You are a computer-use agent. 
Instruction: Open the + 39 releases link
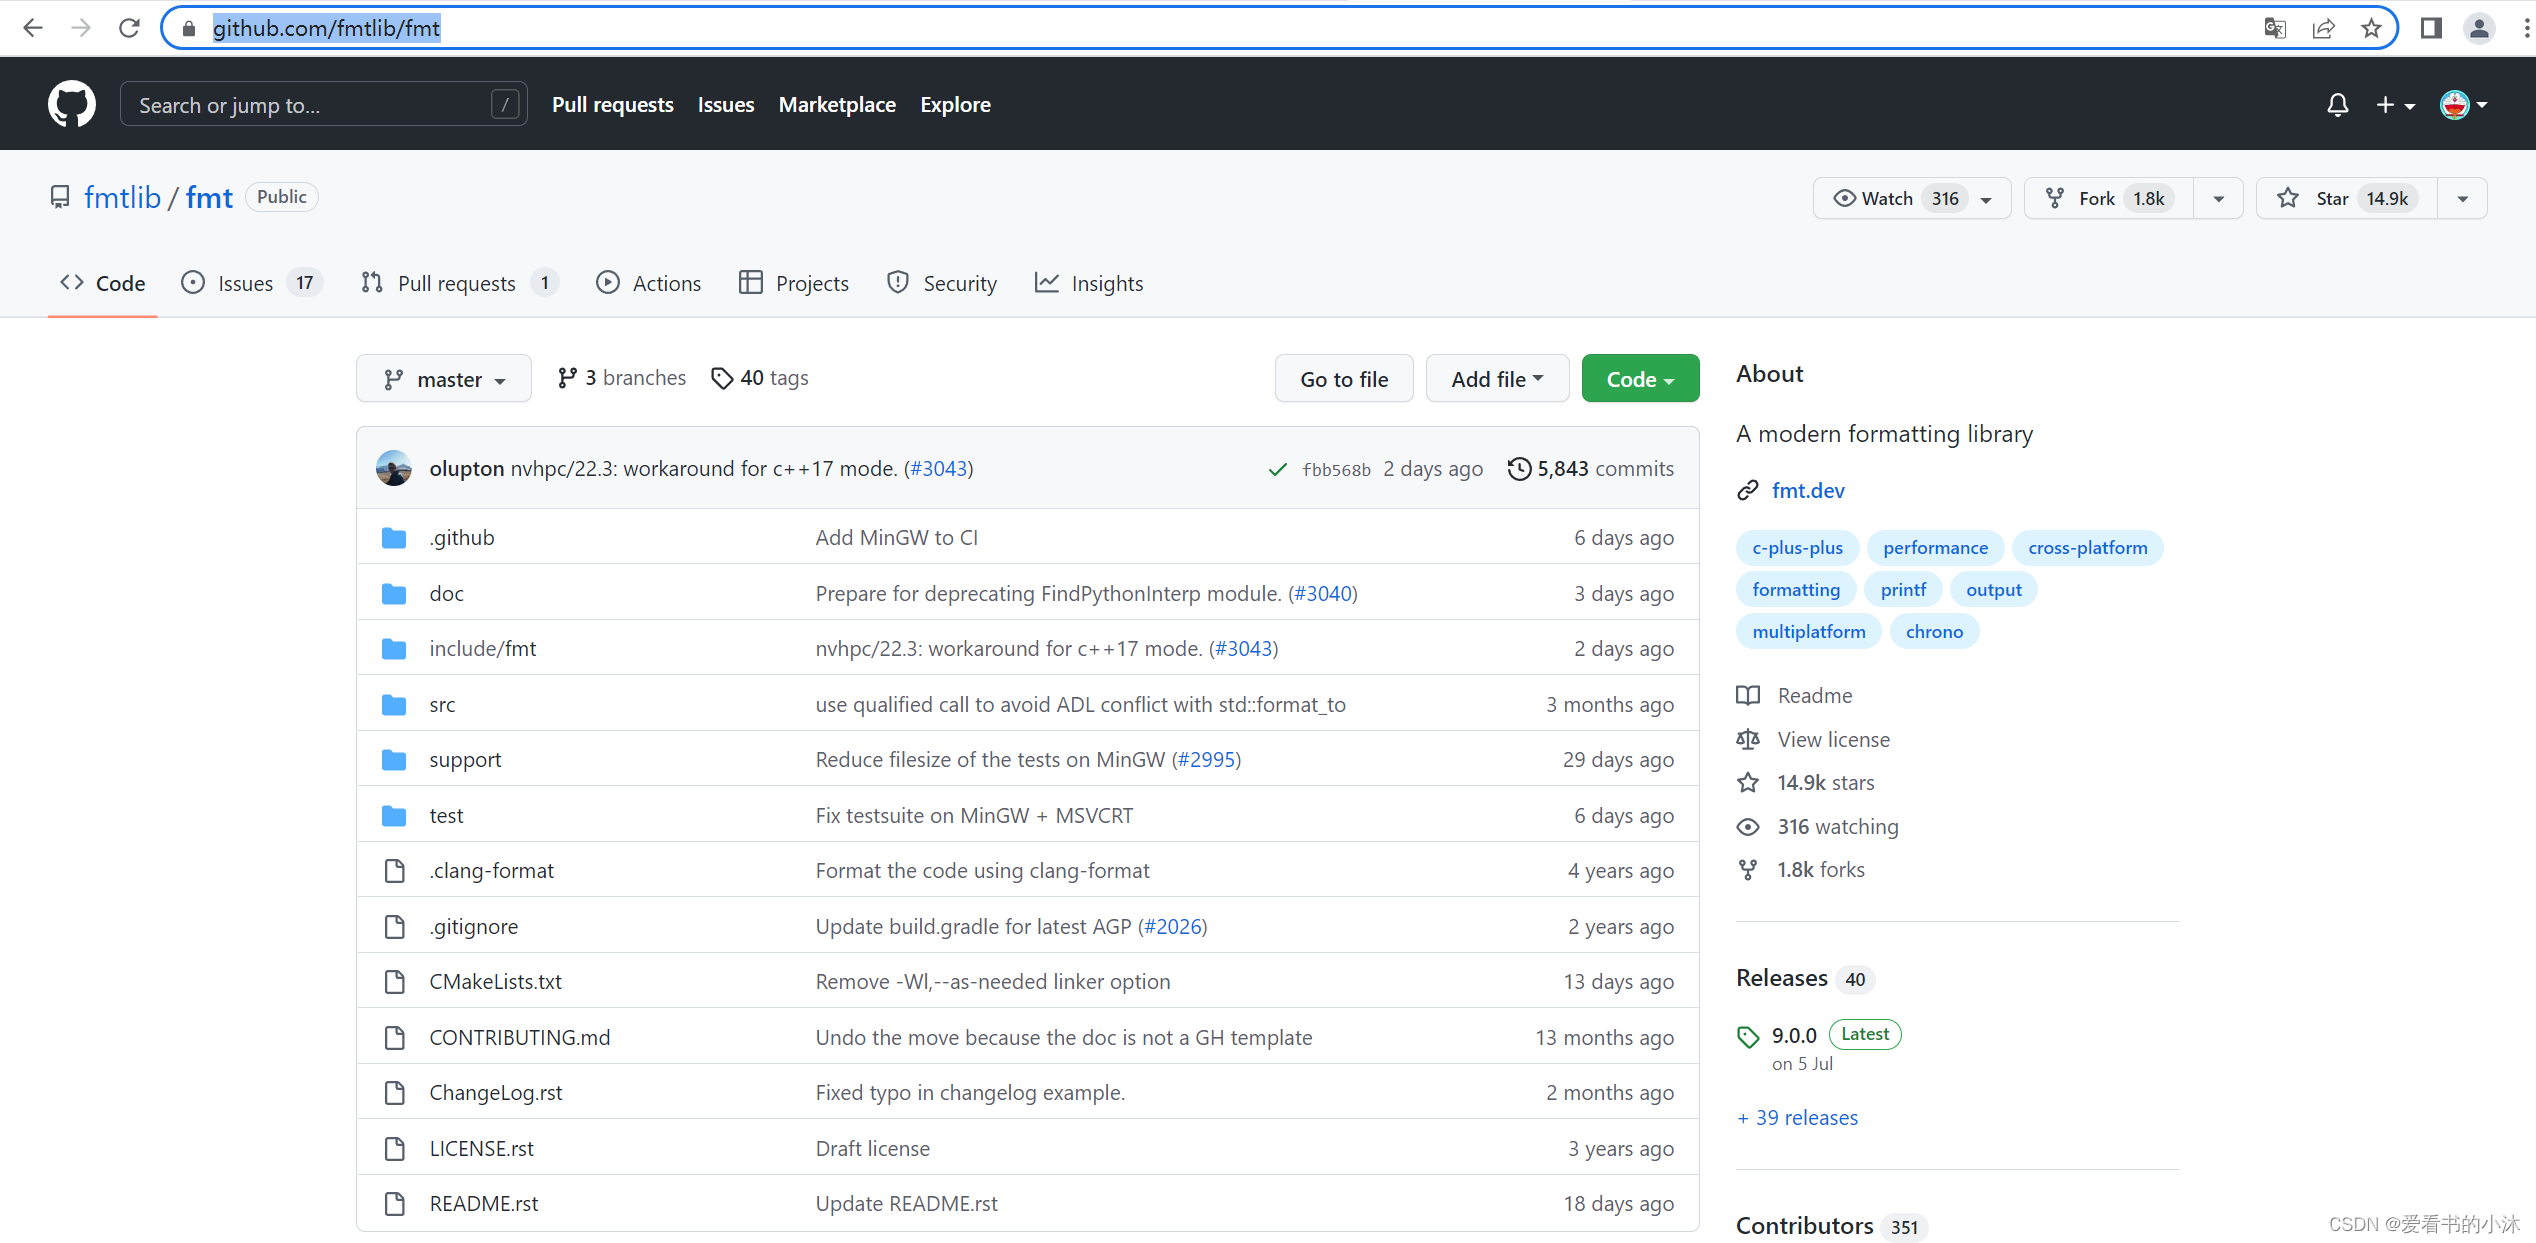click(x=1797, y=1117)
